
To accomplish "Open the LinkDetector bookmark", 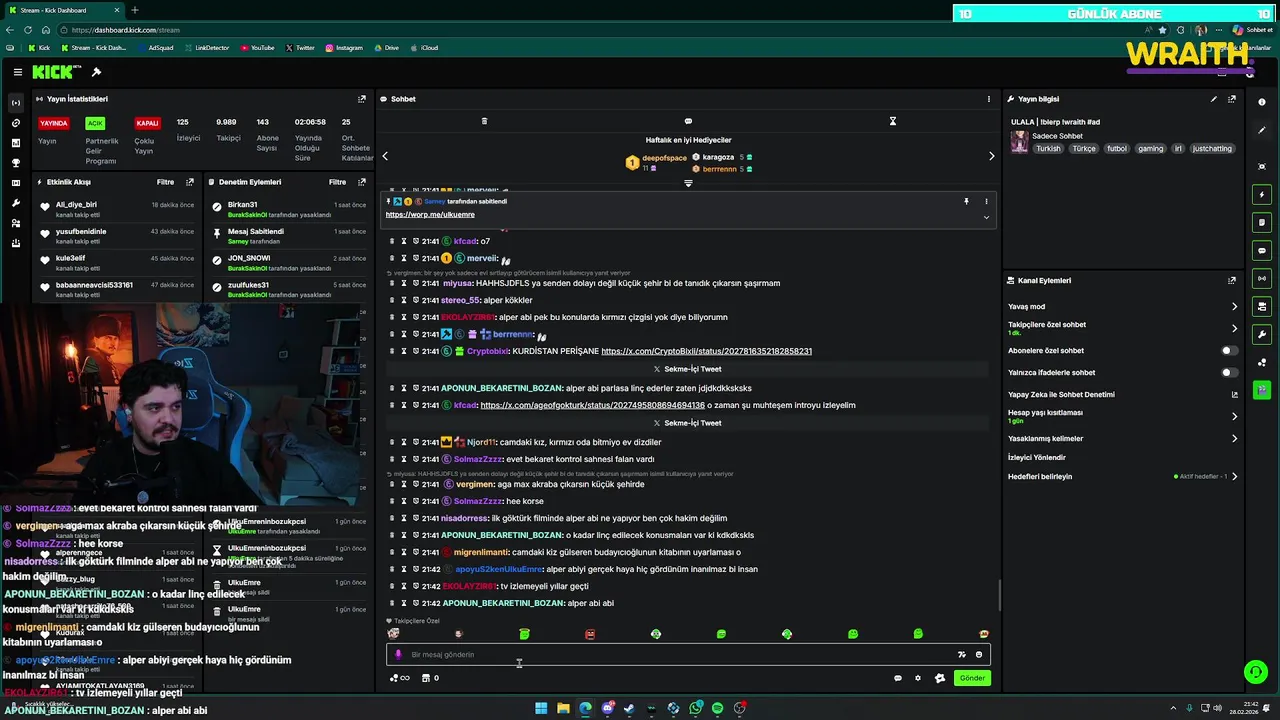I will click(x=206, y=48).
